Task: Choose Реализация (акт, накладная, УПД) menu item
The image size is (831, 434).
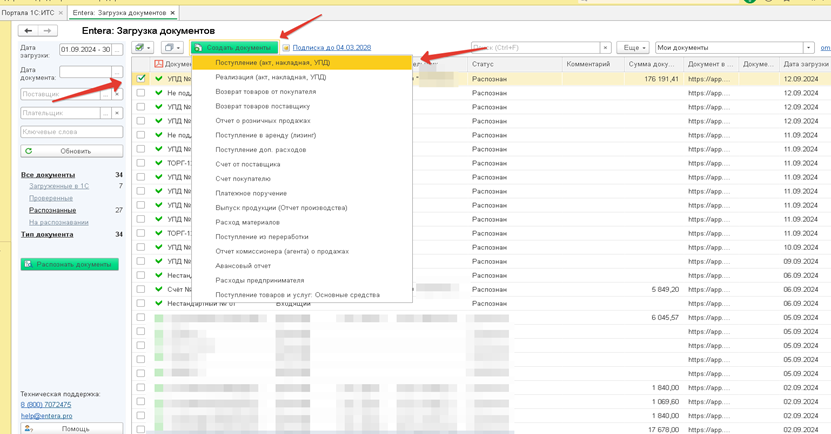Action: pyautogui.click(x=302, y=77)
